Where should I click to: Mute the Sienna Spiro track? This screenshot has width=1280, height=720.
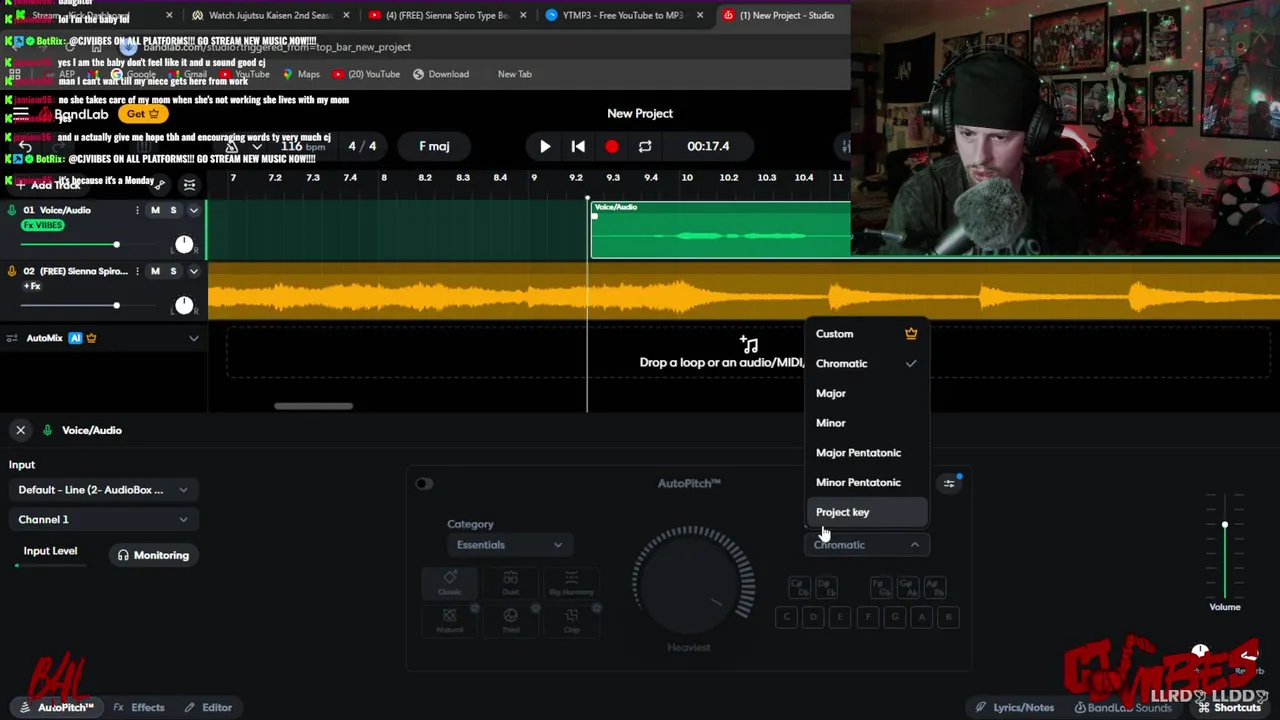pos(155,271)
